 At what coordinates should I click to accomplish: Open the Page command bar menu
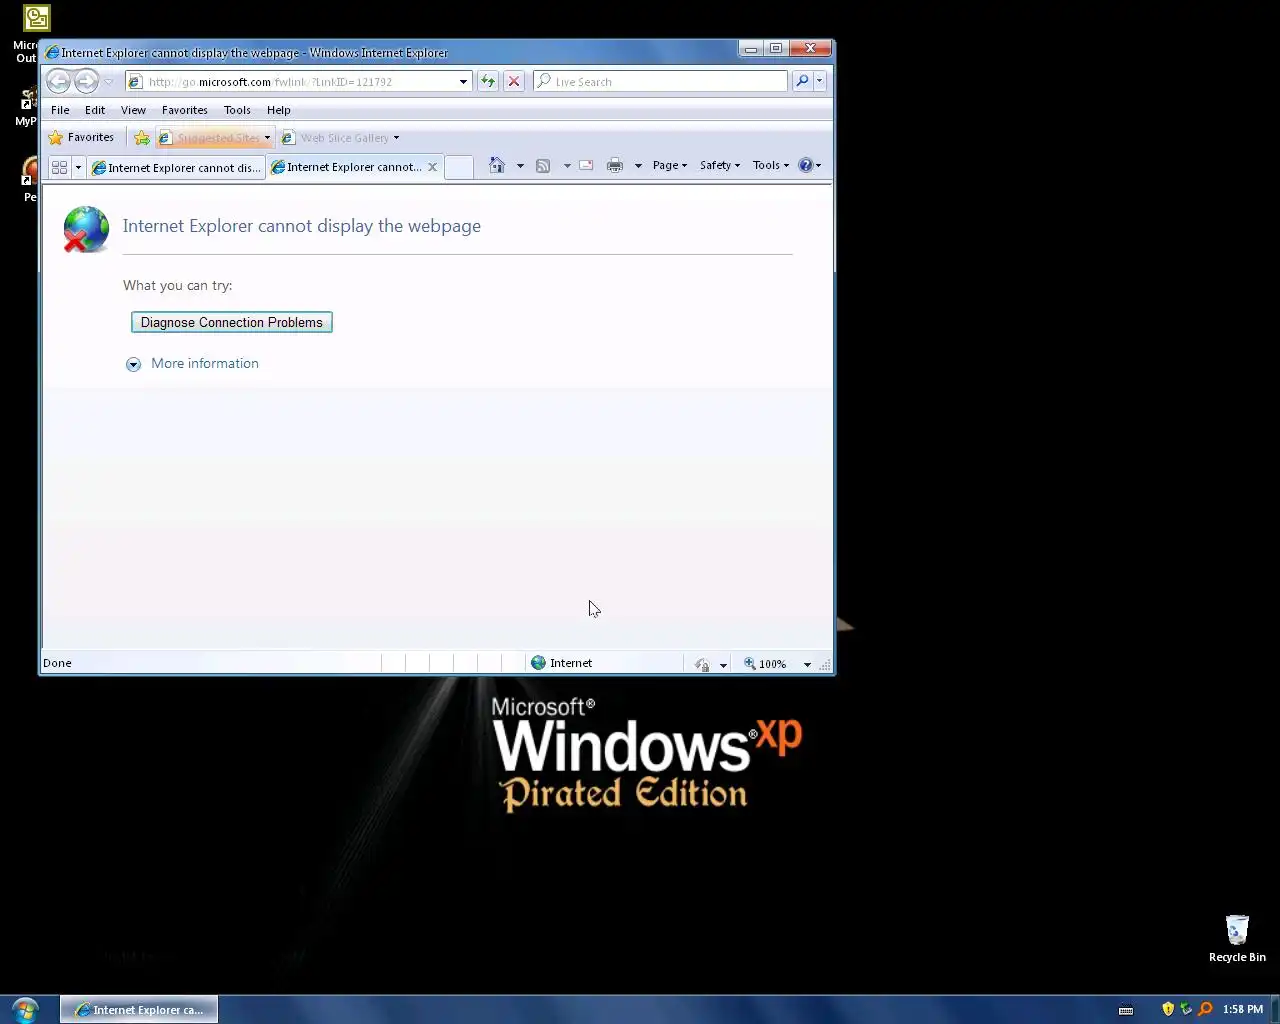pos(669,166)
